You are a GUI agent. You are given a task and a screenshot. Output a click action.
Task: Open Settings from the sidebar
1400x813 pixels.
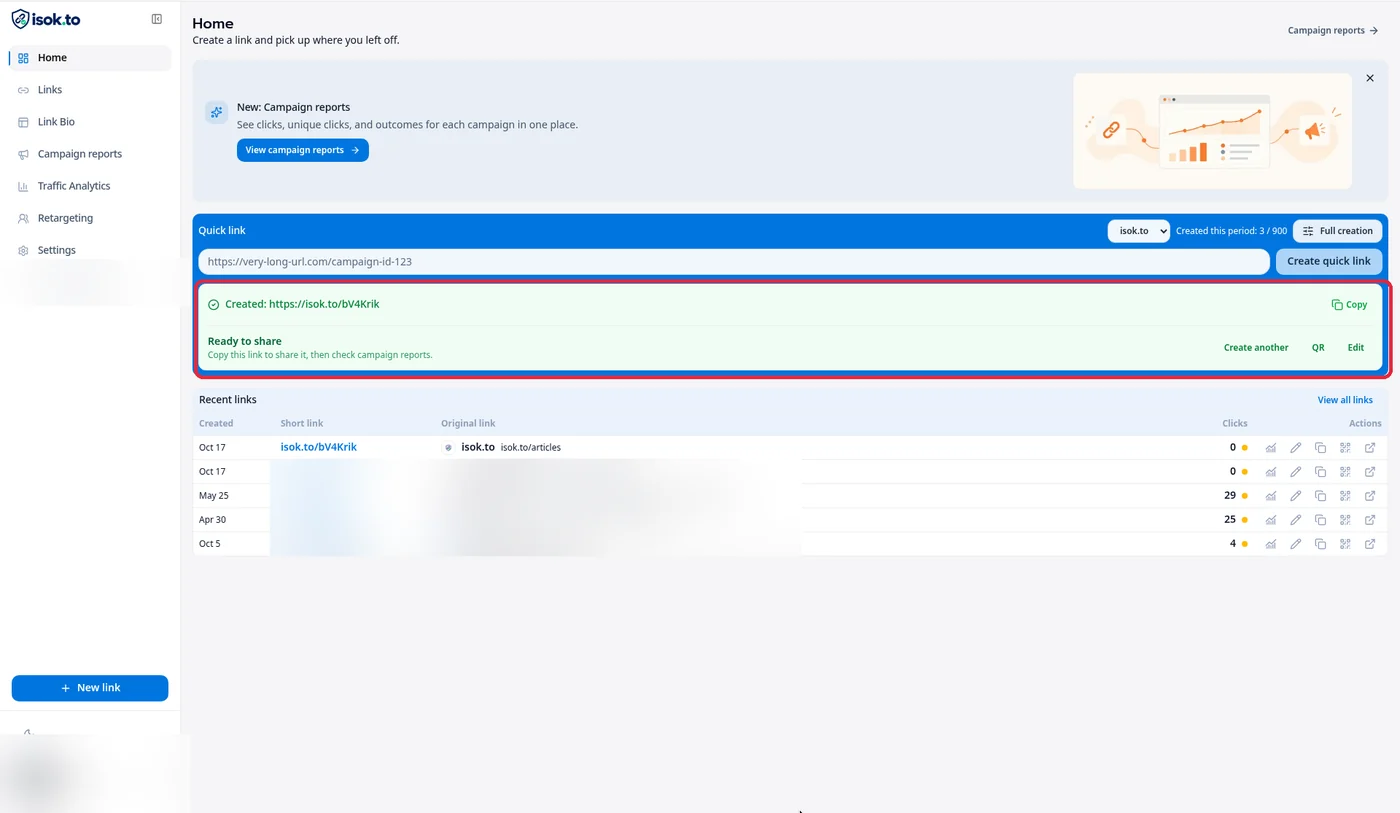coord(90,250)
